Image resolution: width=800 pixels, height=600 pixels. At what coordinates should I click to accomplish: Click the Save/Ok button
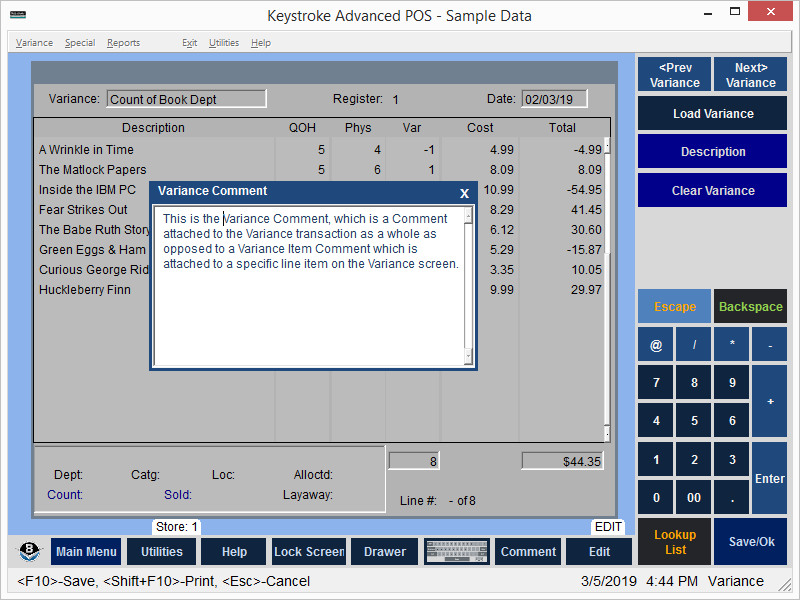tap(750, 542)
